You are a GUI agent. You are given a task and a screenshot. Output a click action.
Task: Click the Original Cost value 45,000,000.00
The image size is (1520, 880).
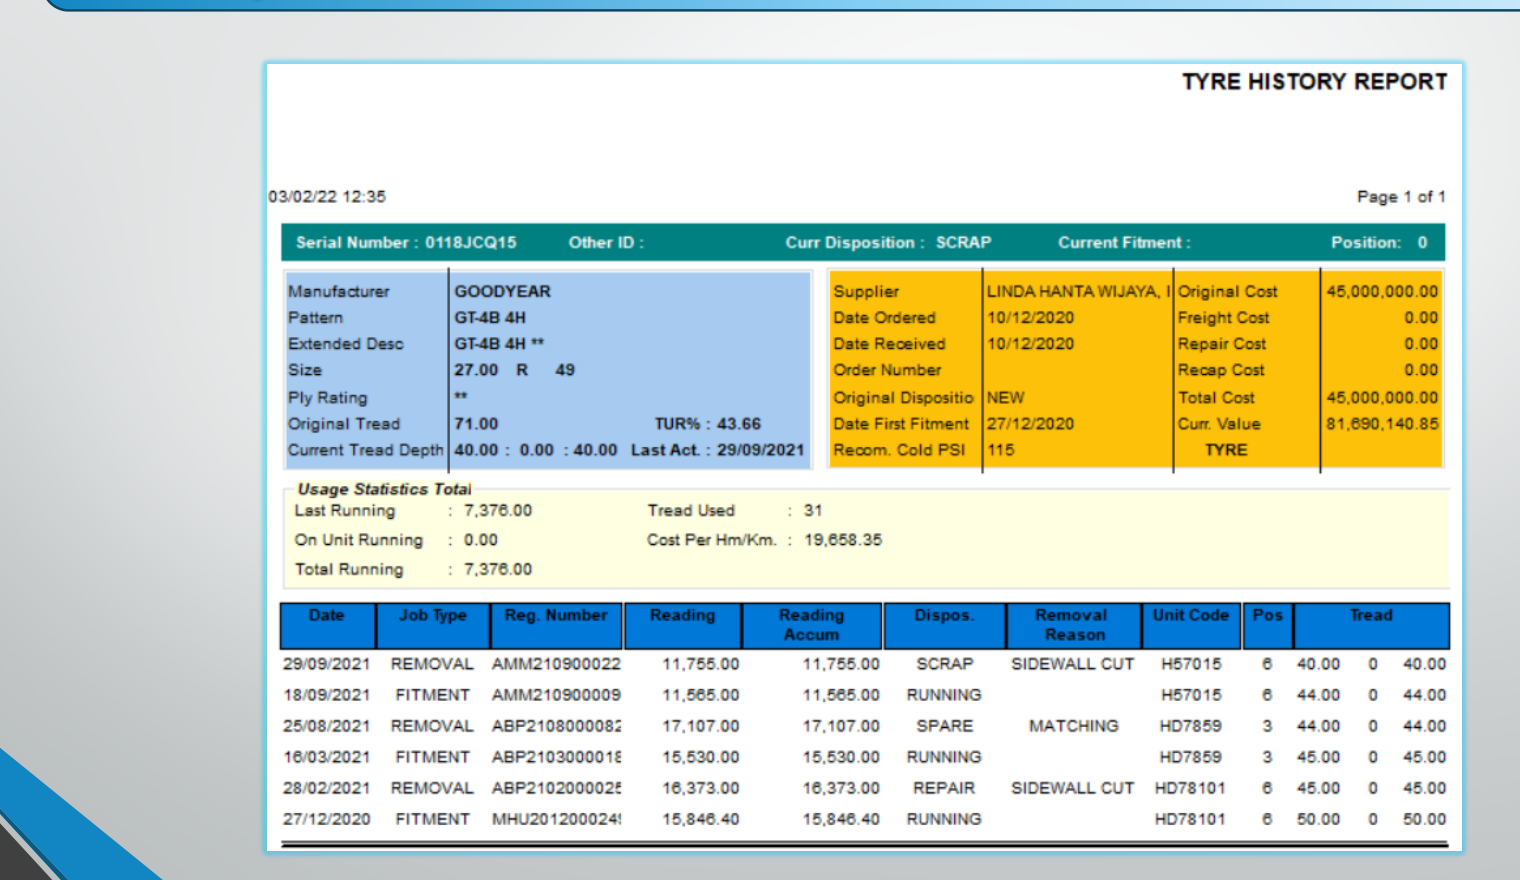(1382, 292)
